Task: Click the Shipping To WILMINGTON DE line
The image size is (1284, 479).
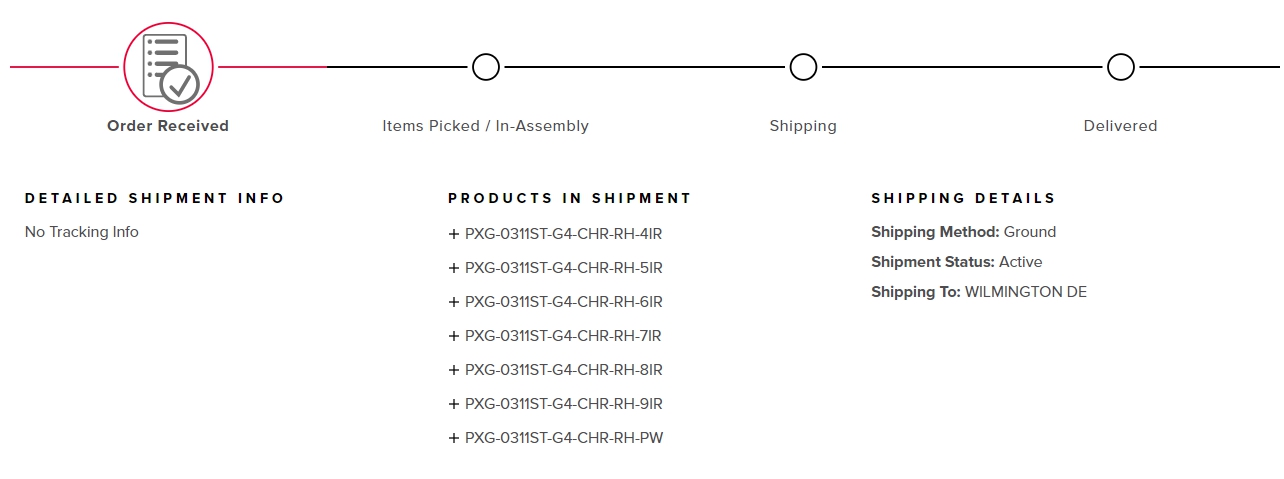Action: [x=979, y=292]
